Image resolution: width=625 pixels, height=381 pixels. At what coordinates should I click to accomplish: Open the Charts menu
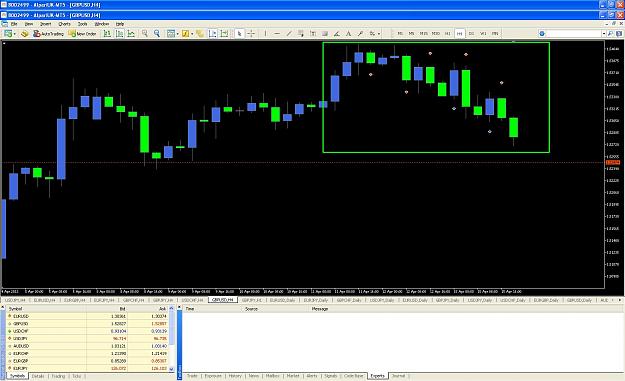(64, 24)
